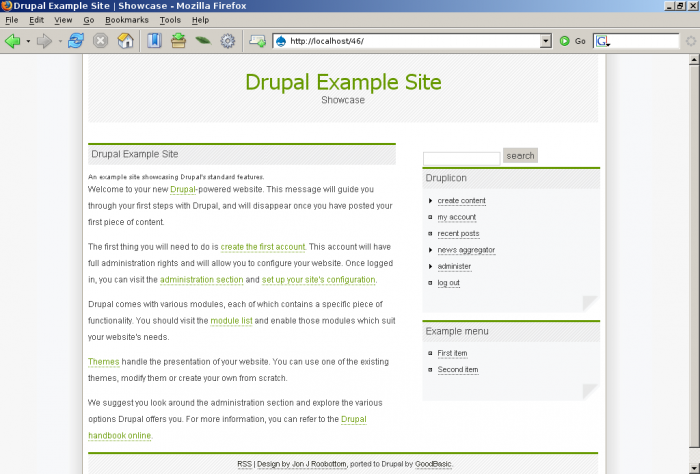The height and width of the screenshot is (474, 700).
Task: Open the recent posts link
Action: (458, 234)
